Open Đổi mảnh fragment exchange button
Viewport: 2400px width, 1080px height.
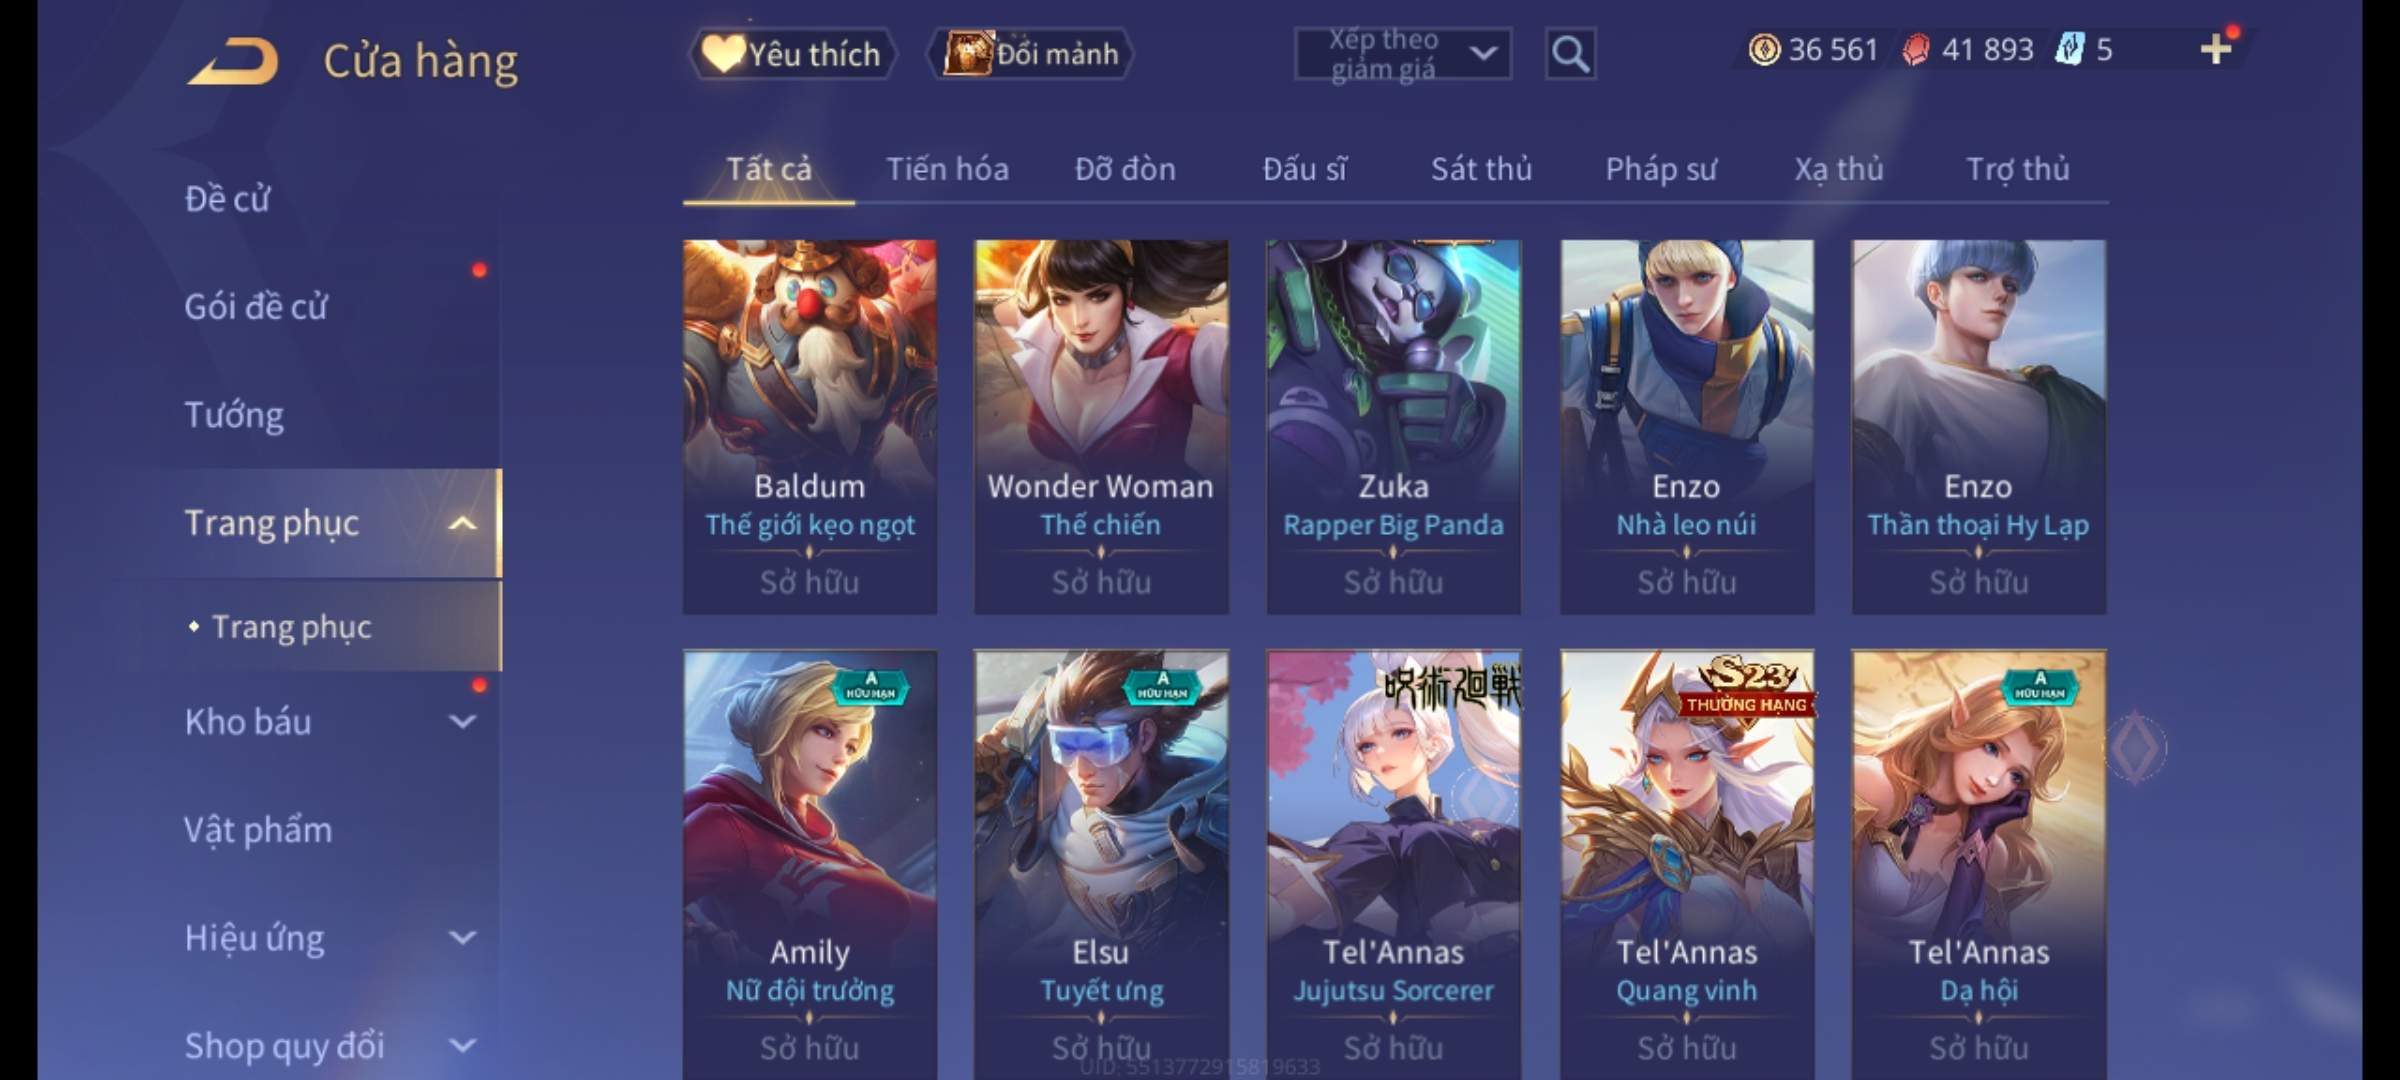point(1031,54)
